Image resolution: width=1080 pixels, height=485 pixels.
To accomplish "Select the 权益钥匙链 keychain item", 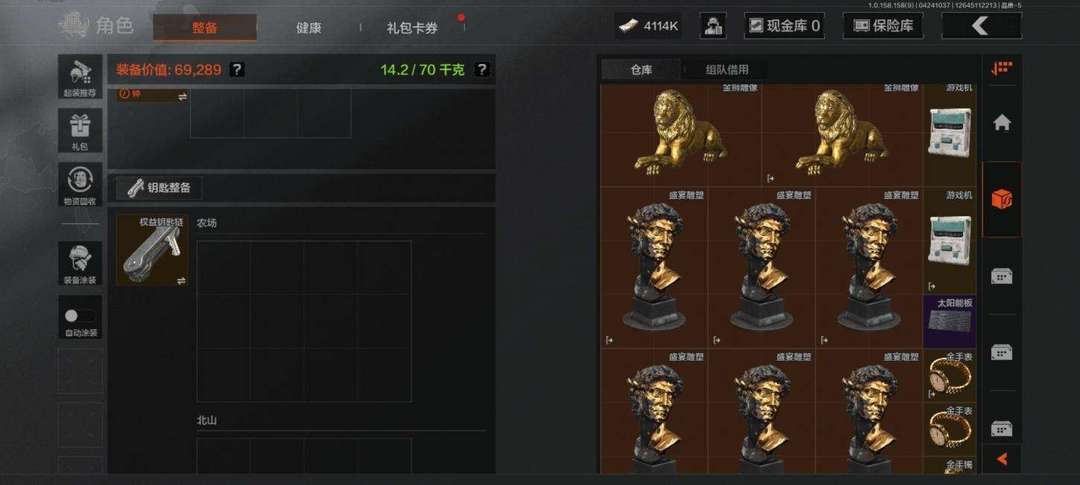I will click(x=152, y=250).
